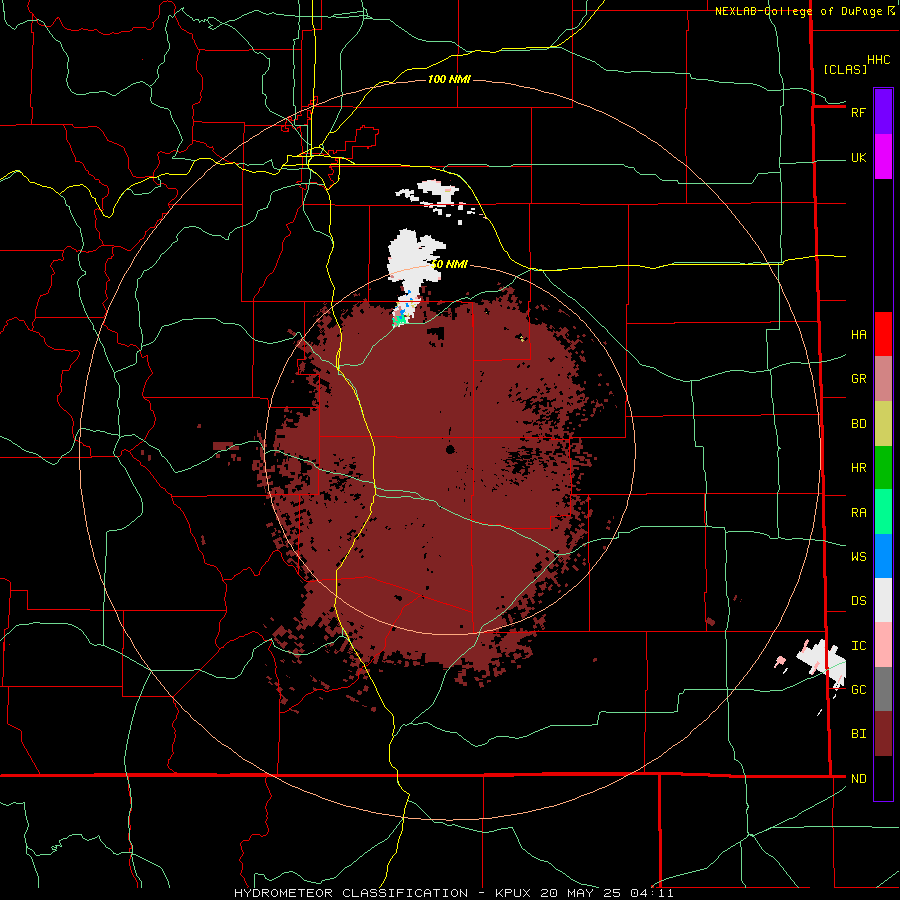This screenshot has width=900, height=900.
Task: Click the 100 NMI range ring label
Action: point(449,79)
